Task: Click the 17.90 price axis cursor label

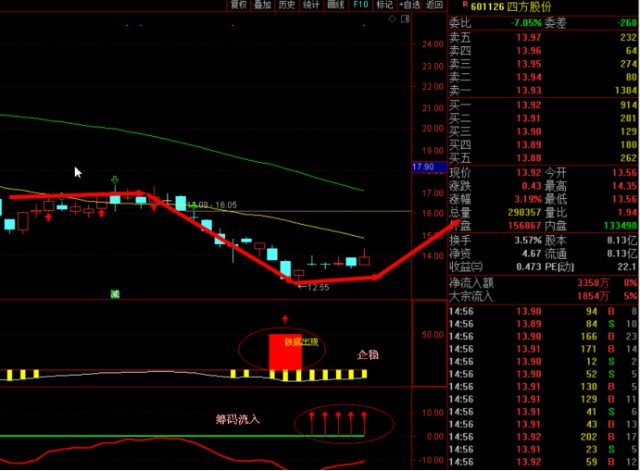Action: 424,167
